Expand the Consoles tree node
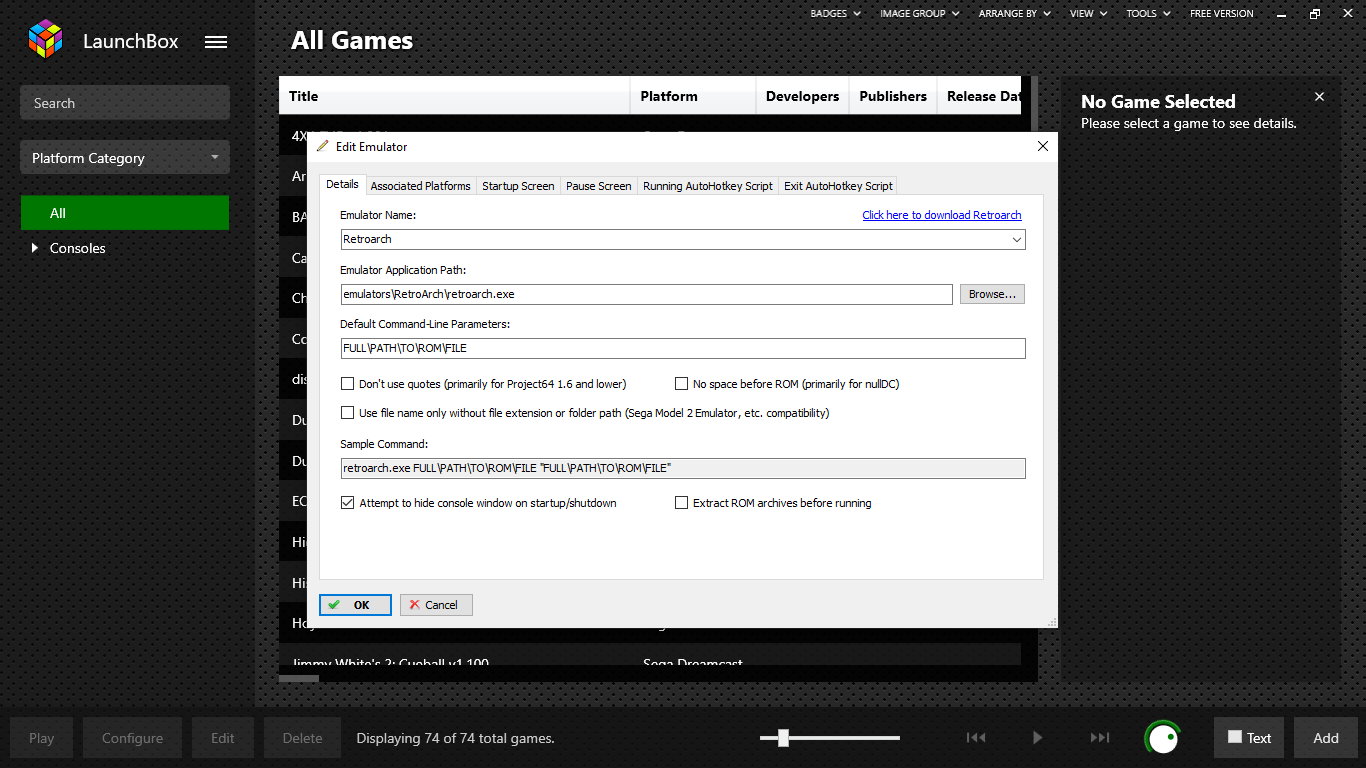Image resolution: width=1366 pixels, height=768 pixels. (35, 248)
